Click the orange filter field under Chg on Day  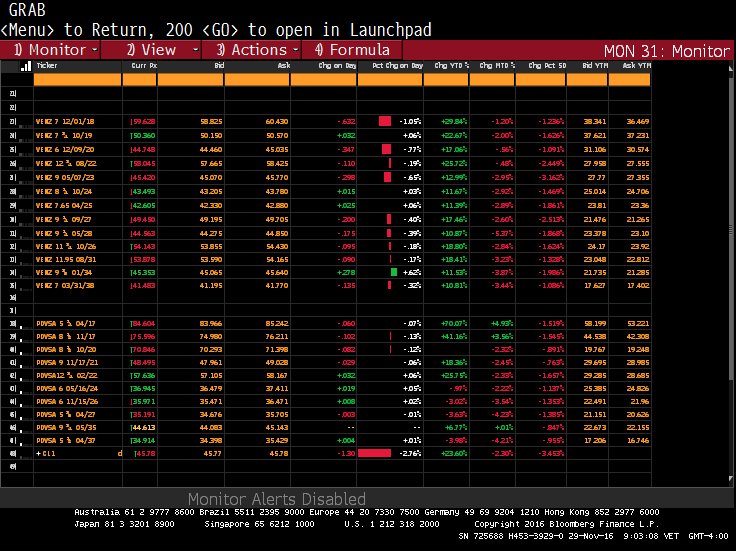pyautogui.click(x=323, y=80)
